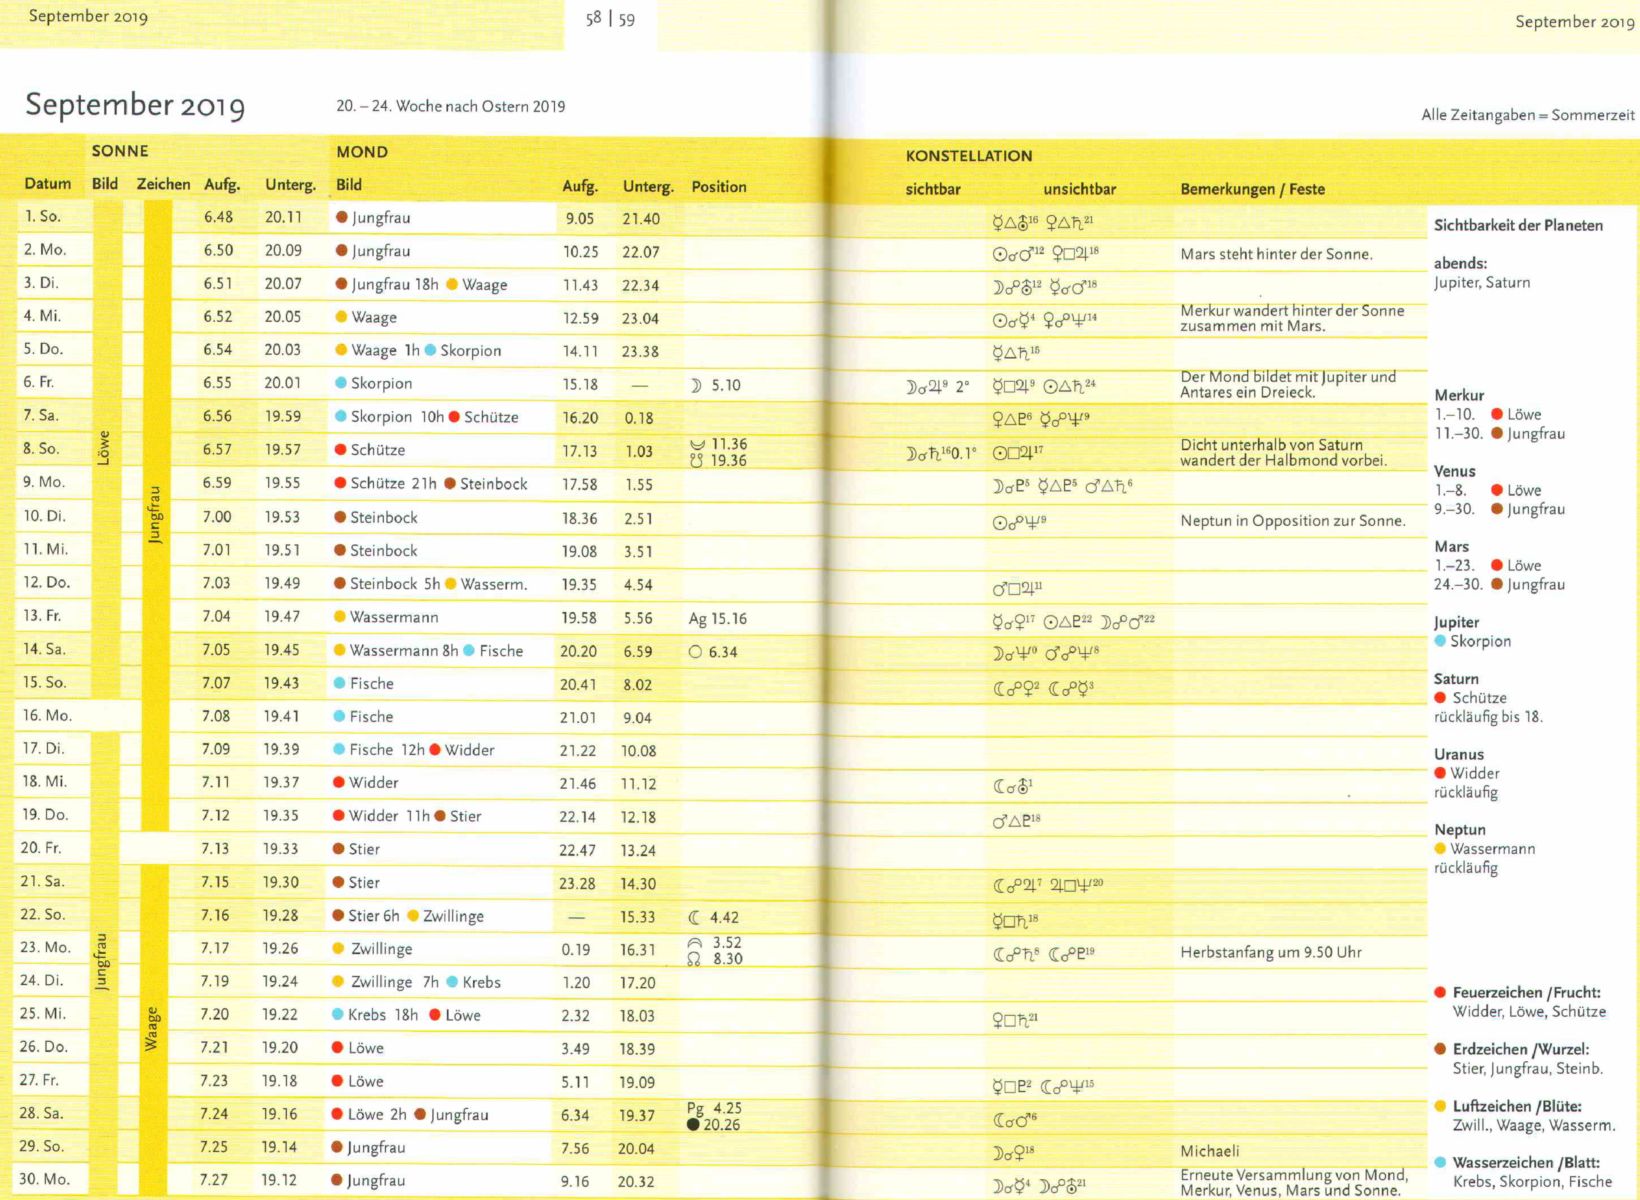The image size is (1640, 1200).
Task: Click the 'Michaeli' feast entry
Action: click(1209, 1151)
